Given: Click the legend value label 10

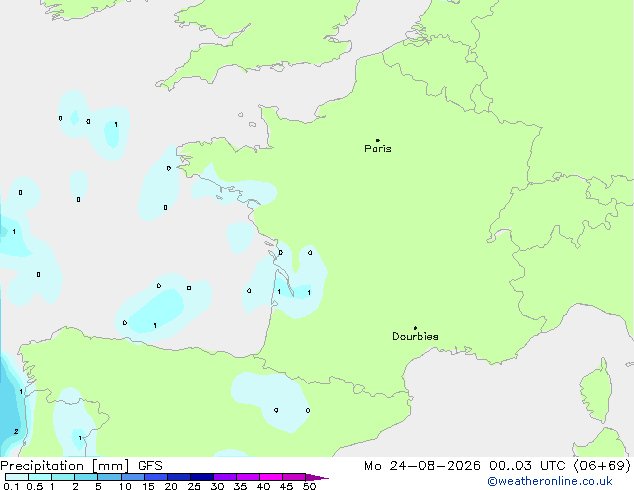Looking at the screenshot, I should [x=125, y=486].
